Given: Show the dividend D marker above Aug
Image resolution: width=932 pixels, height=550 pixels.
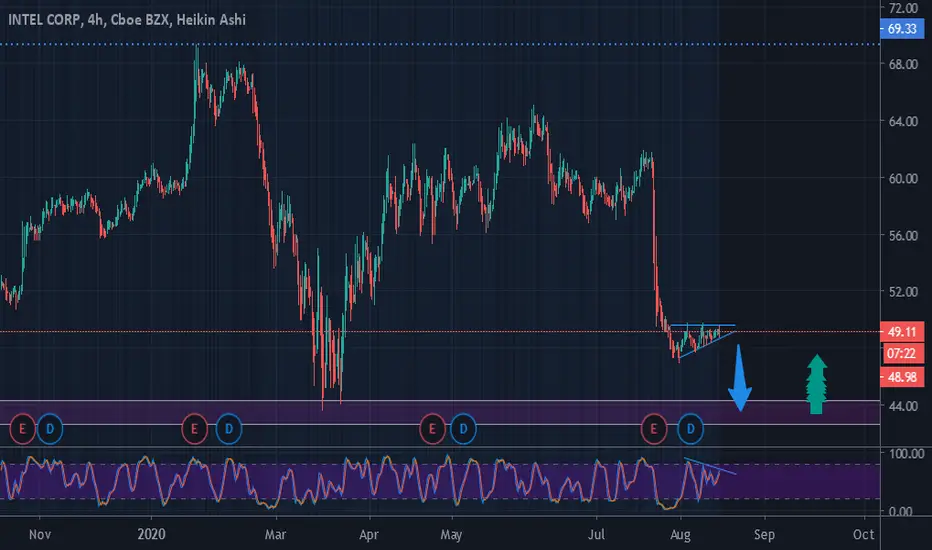Looking at the screenshot, I should tap(691, 429).
